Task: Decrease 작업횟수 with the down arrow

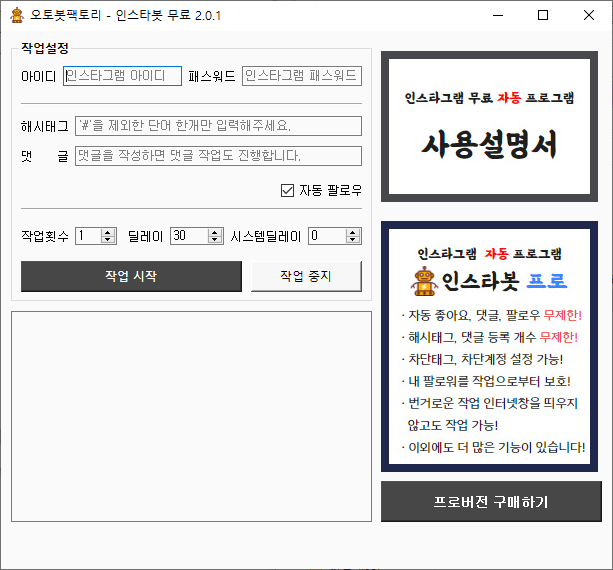Action: point(108,239)
